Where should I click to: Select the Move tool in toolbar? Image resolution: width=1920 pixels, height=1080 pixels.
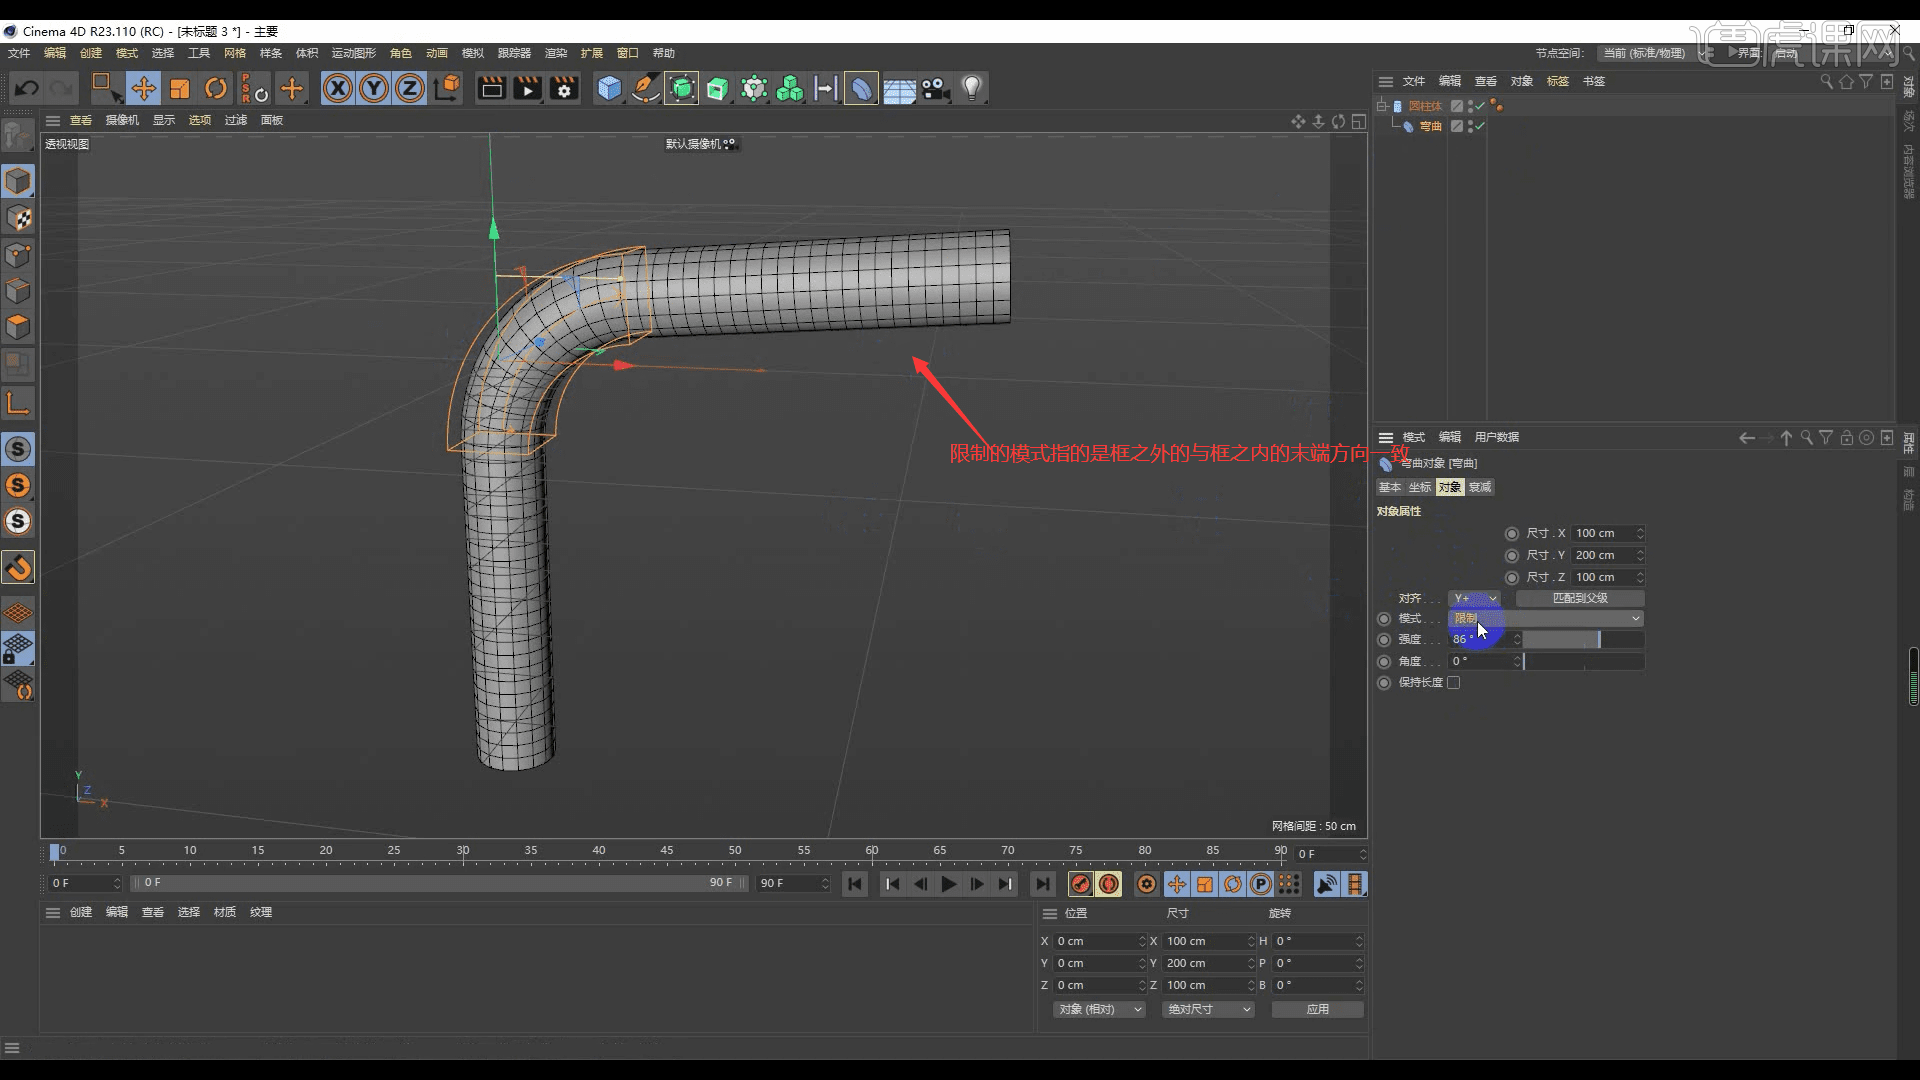coord(143,89)
